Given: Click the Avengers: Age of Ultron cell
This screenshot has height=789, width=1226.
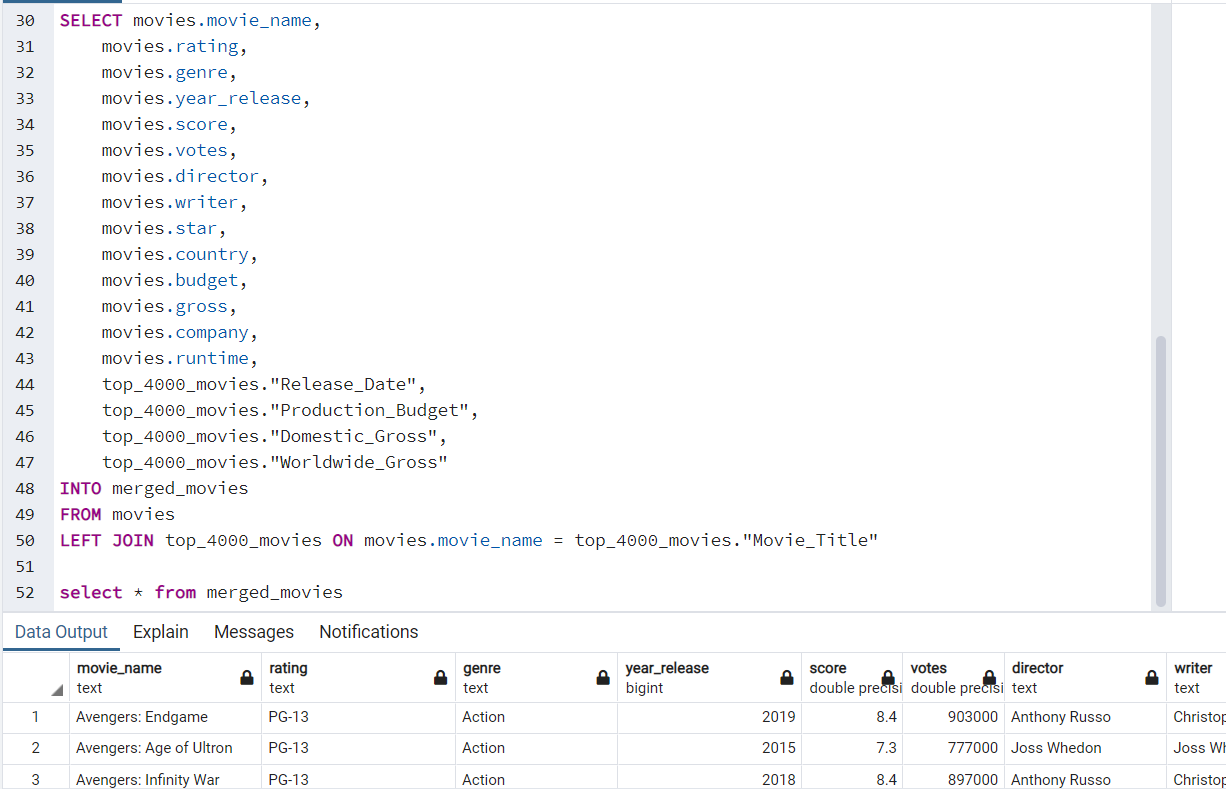Looking at the screenshot, I should (165, 748).
